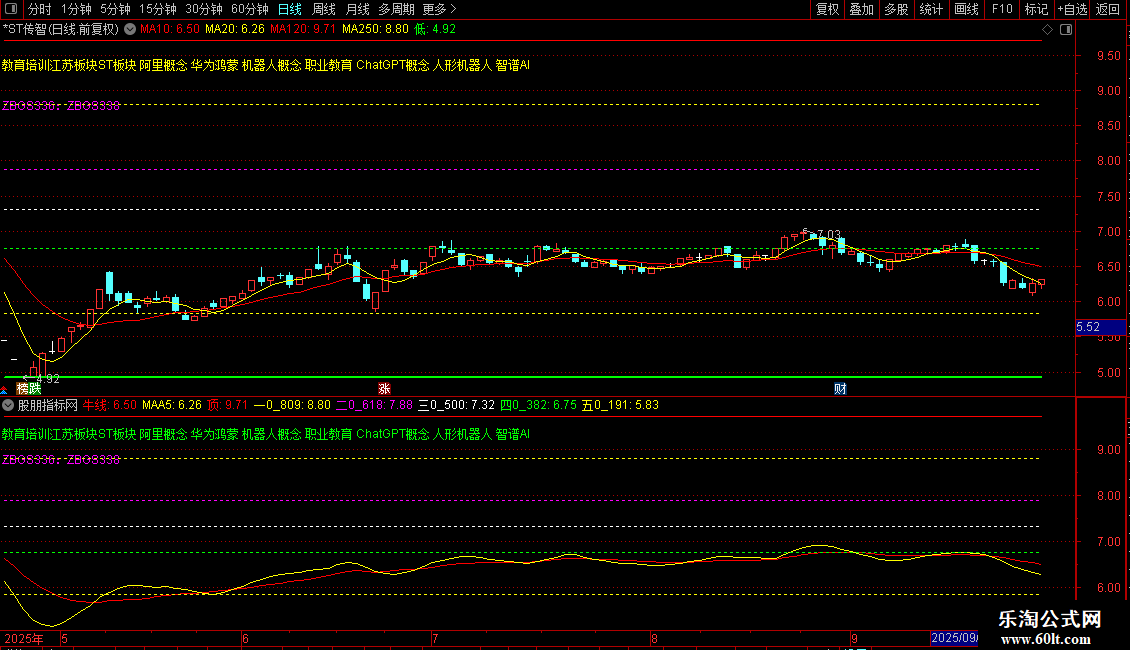1130x650 pixels.
Task: Switch to 月线 monthly tab
Action: pyautogui.click(x=357, y=9)
